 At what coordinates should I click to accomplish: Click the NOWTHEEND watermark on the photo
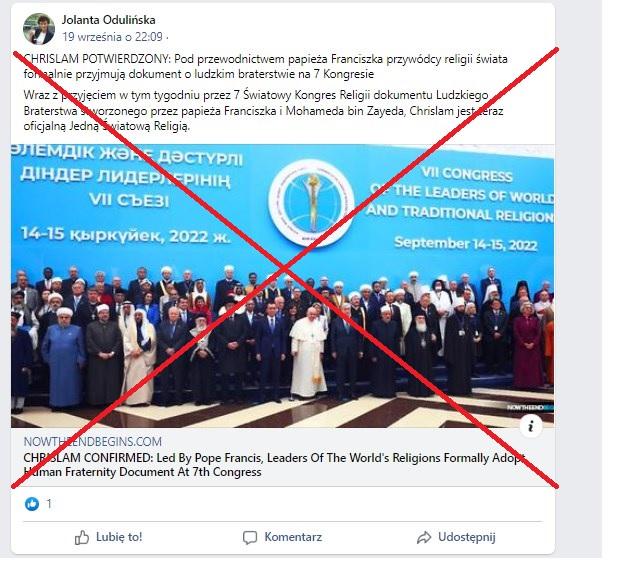(530, 407)
